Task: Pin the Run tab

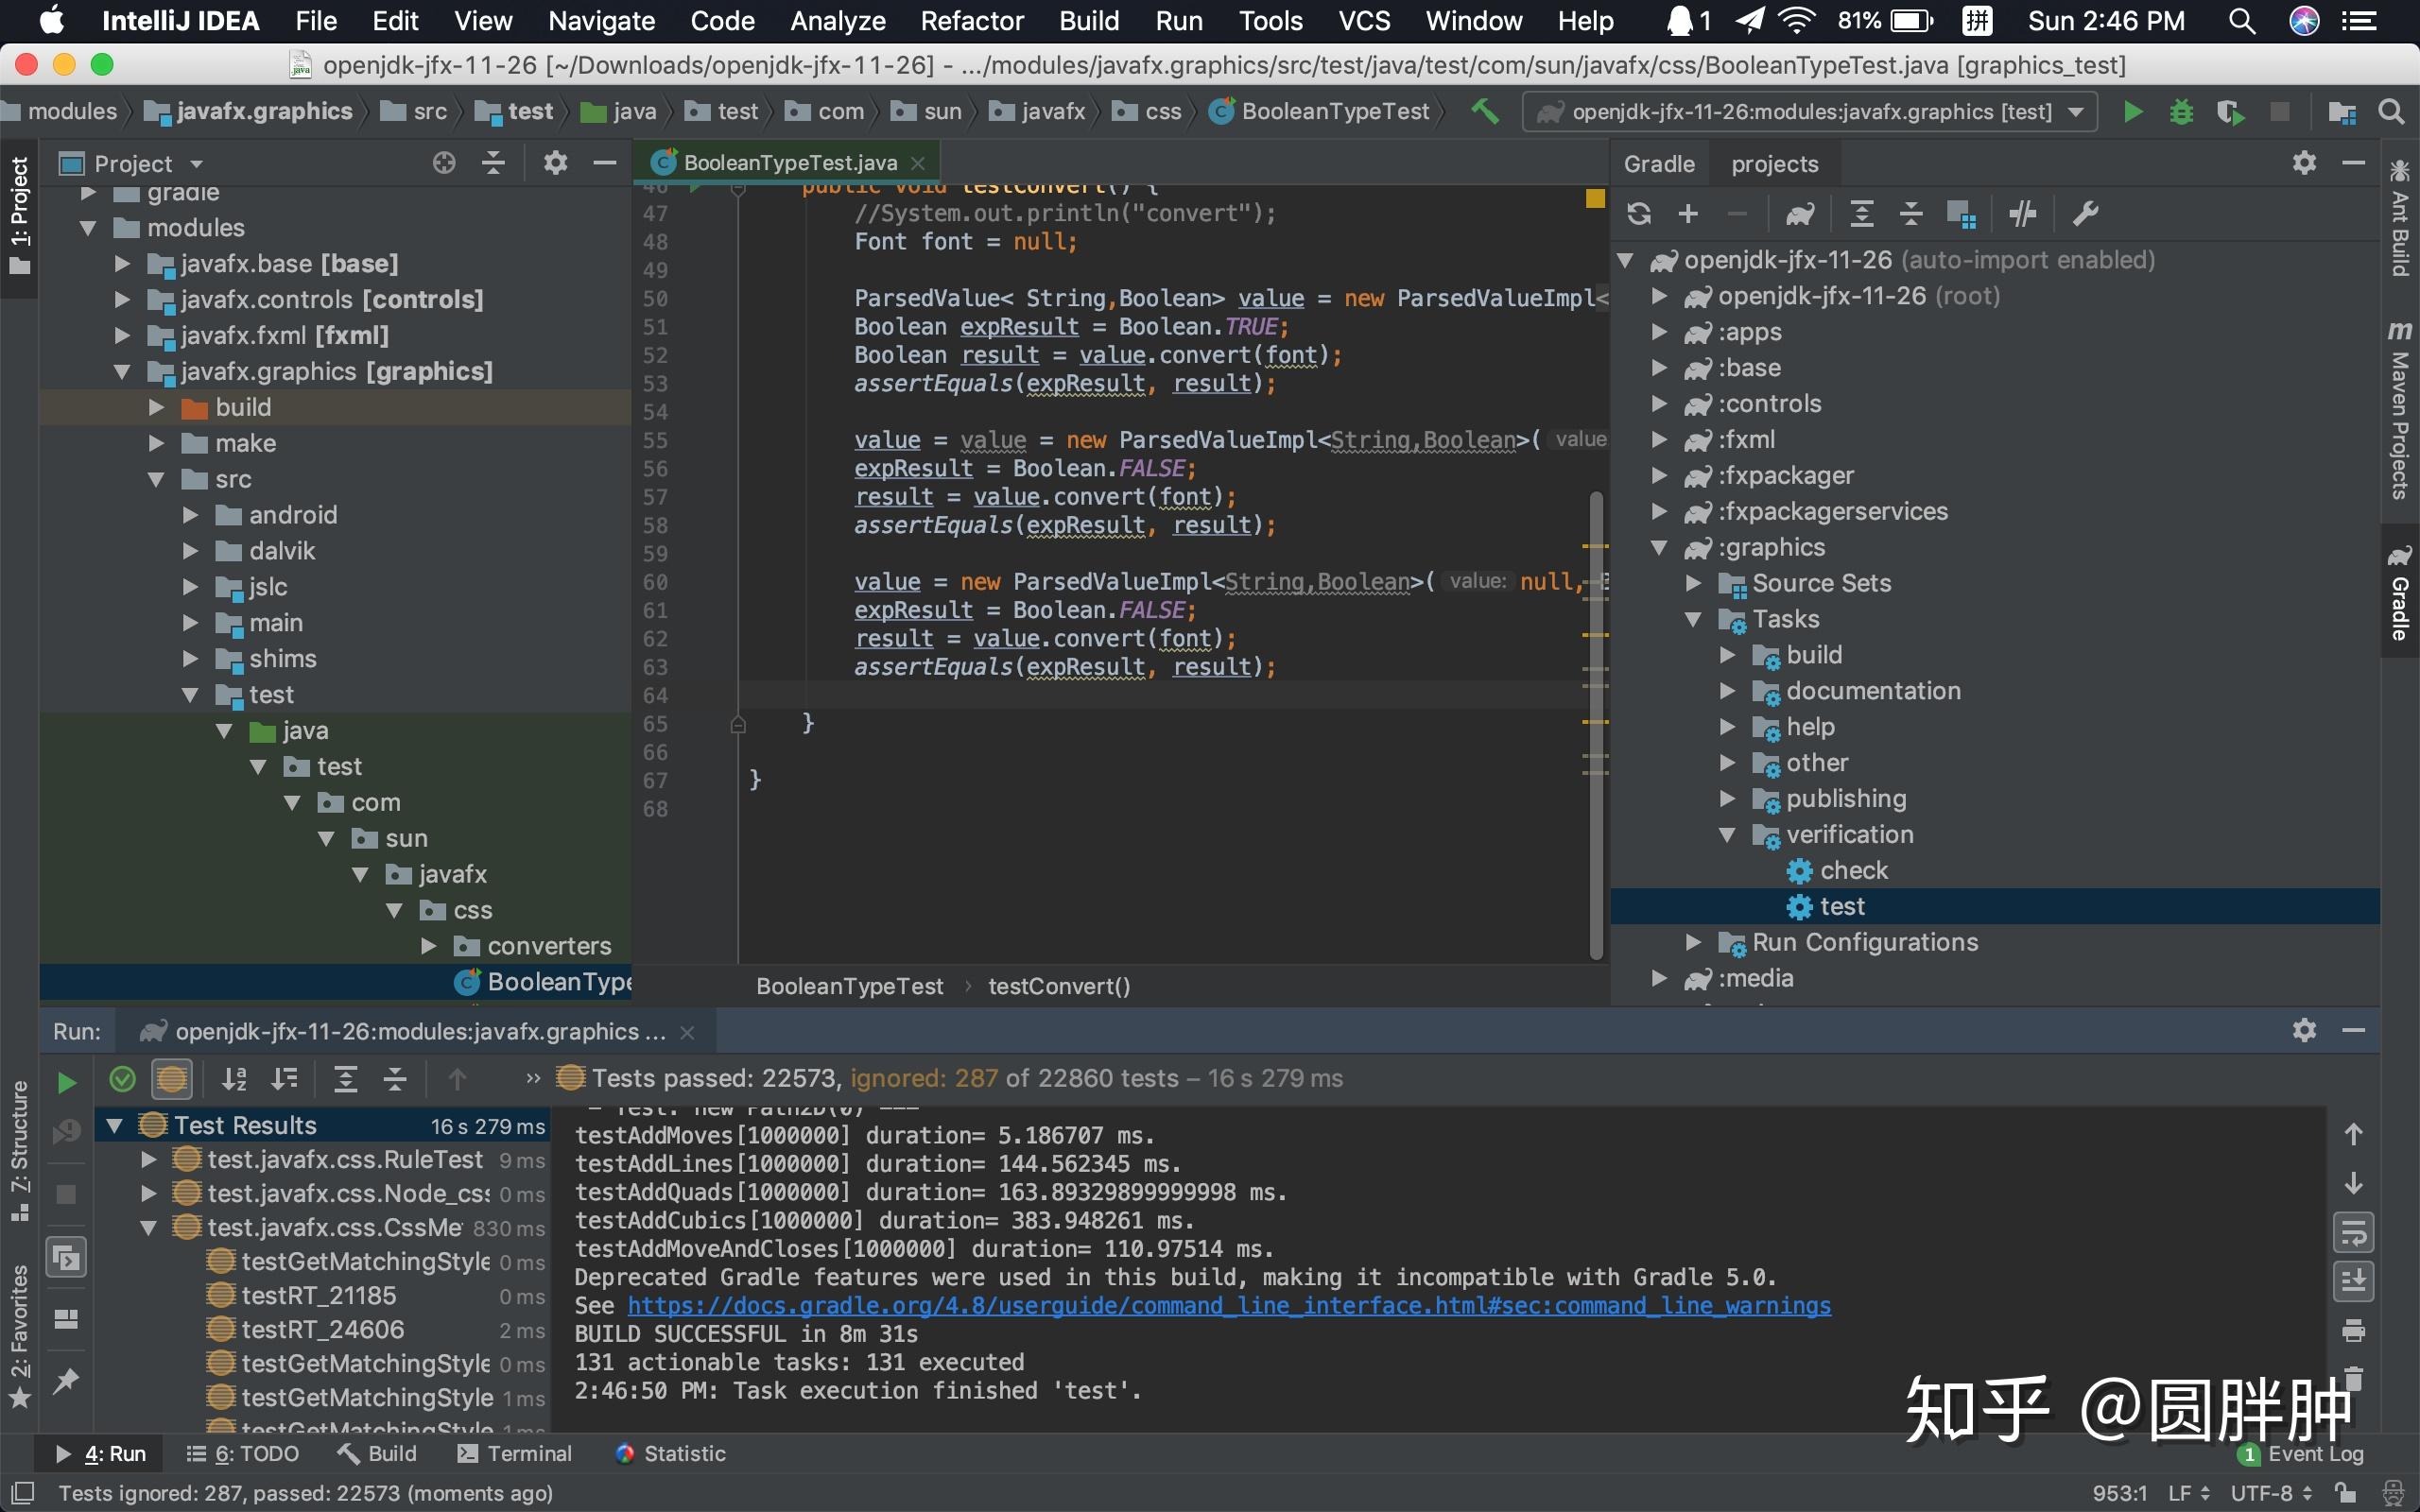Action: click(66, 1382)
